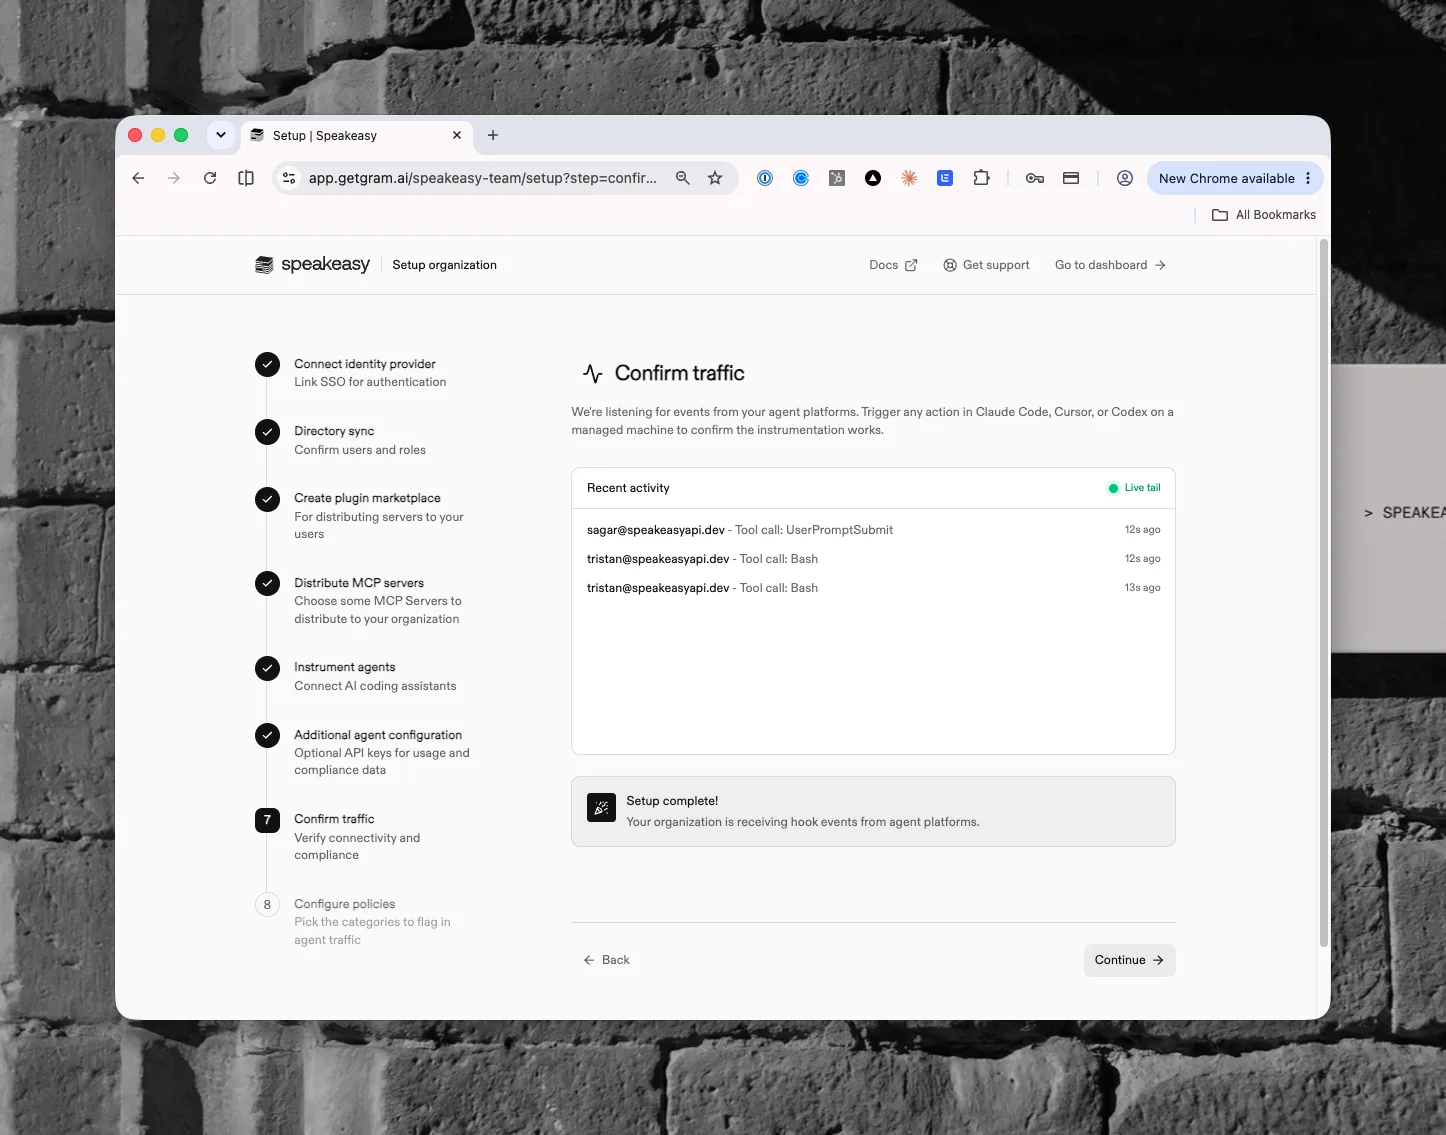
Task: Open the tab search dropdown chevron
Action: tap(221, 135)
